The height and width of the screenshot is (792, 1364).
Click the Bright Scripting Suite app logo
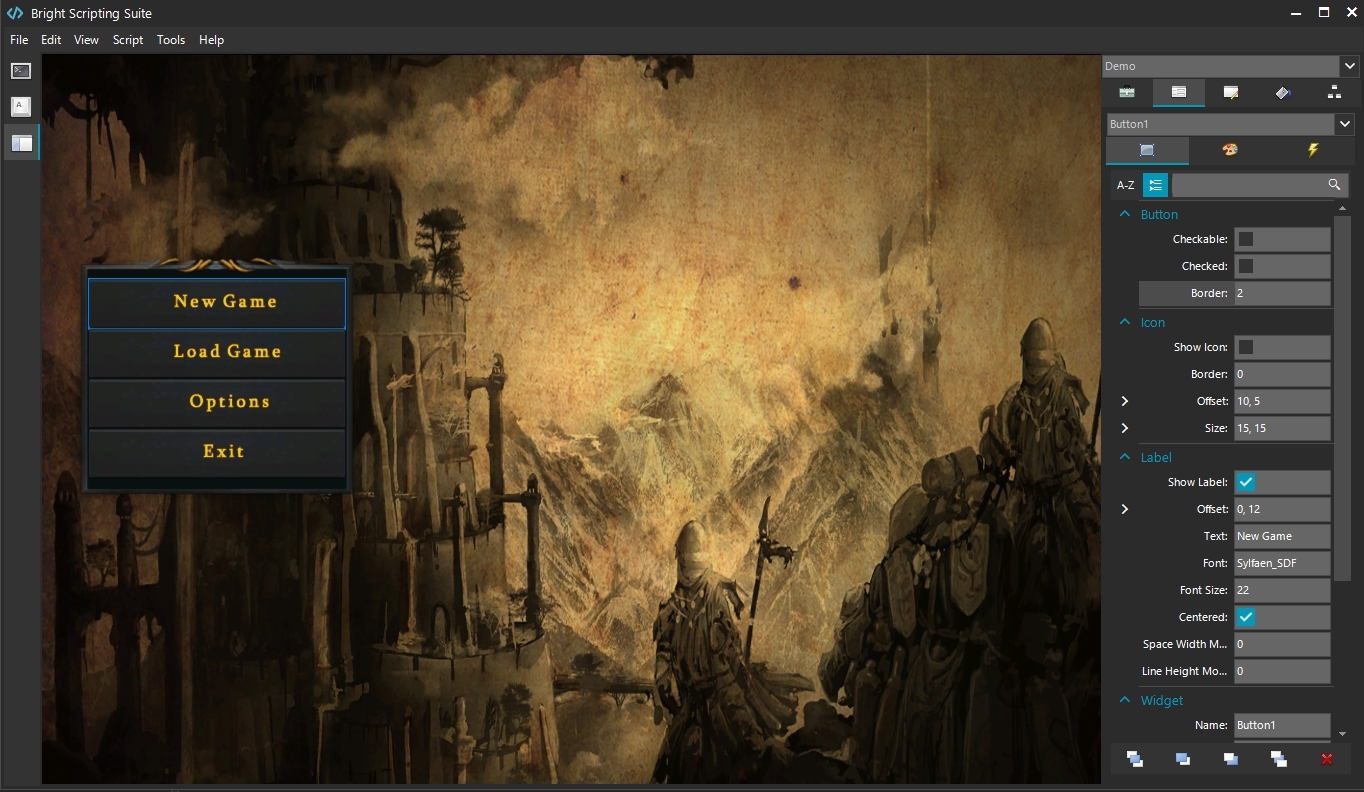[14, 13]
